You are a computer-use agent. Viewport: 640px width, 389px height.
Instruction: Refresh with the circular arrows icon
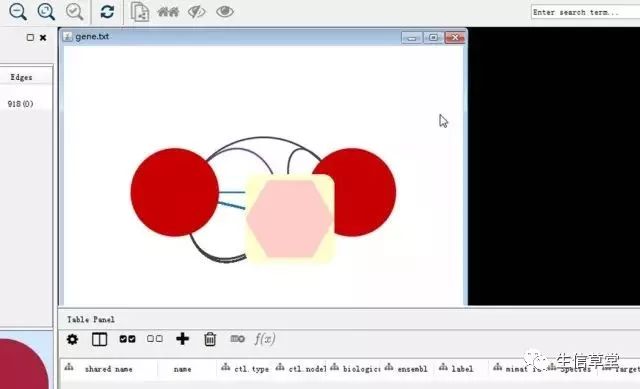click(x=107, y=11)
